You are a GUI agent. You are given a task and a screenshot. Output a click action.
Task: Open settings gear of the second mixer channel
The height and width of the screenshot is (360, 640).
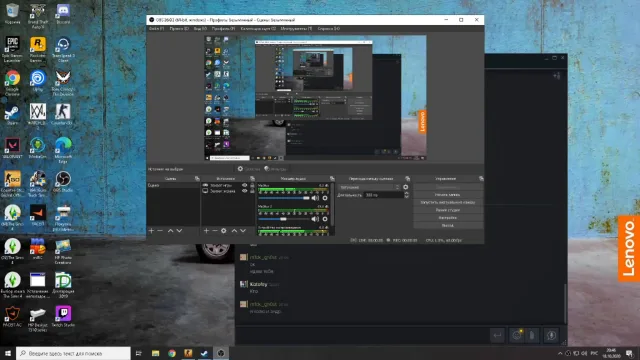tap(325, 219)
